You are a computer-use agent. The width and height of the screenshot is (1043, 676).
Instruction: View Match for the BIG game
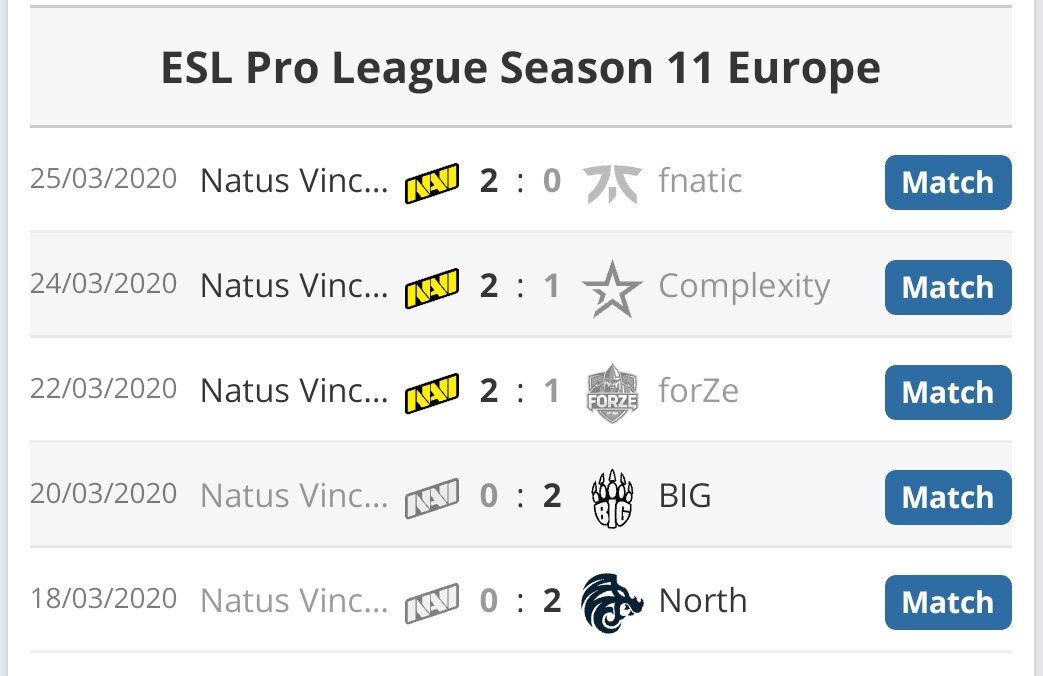tap(948, 498)
